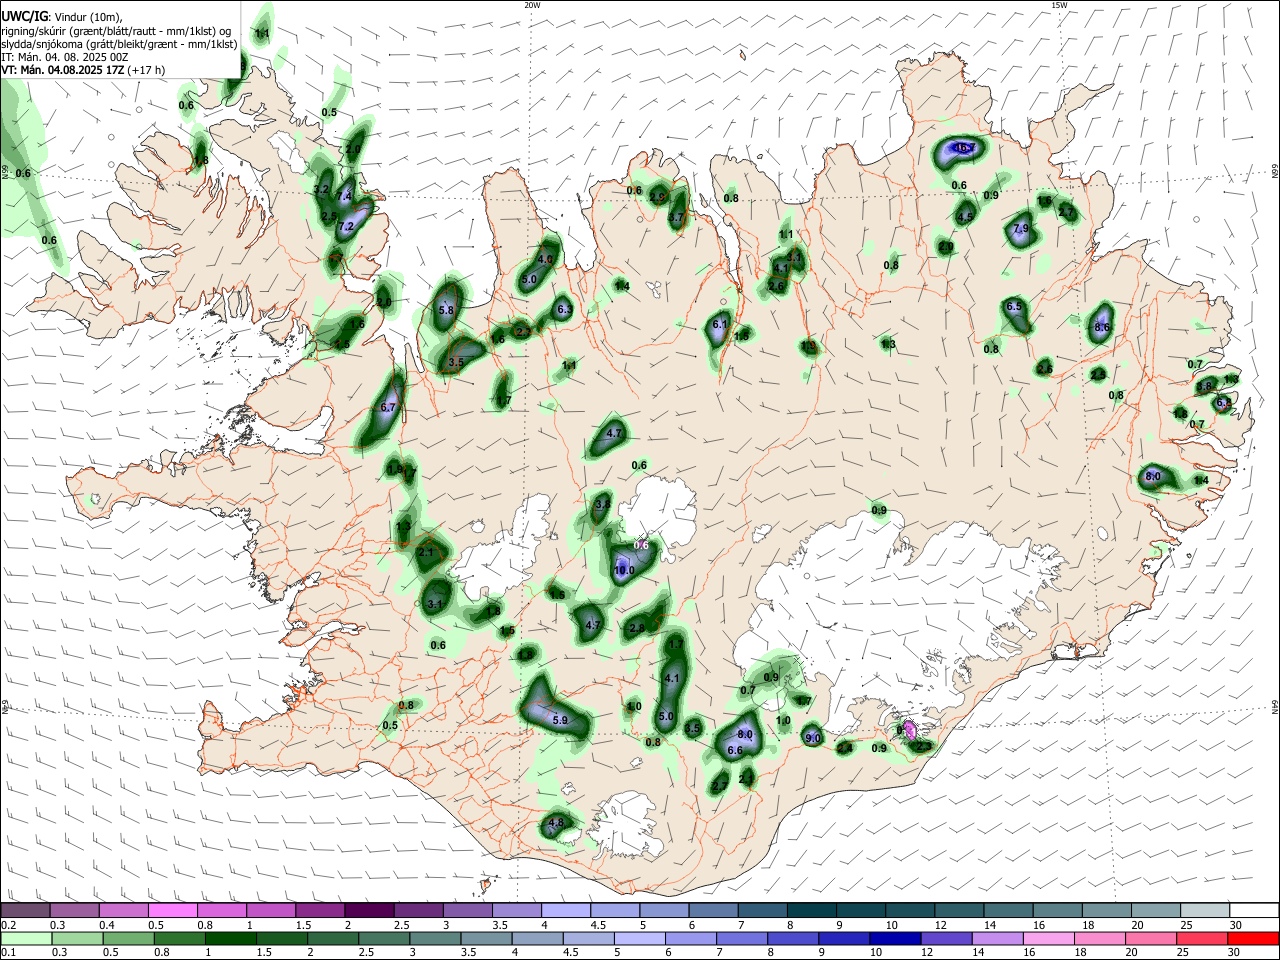Select the 2.9 precipitation label in the north
Screen dimensions: 1280x960
tap(657, 197)
